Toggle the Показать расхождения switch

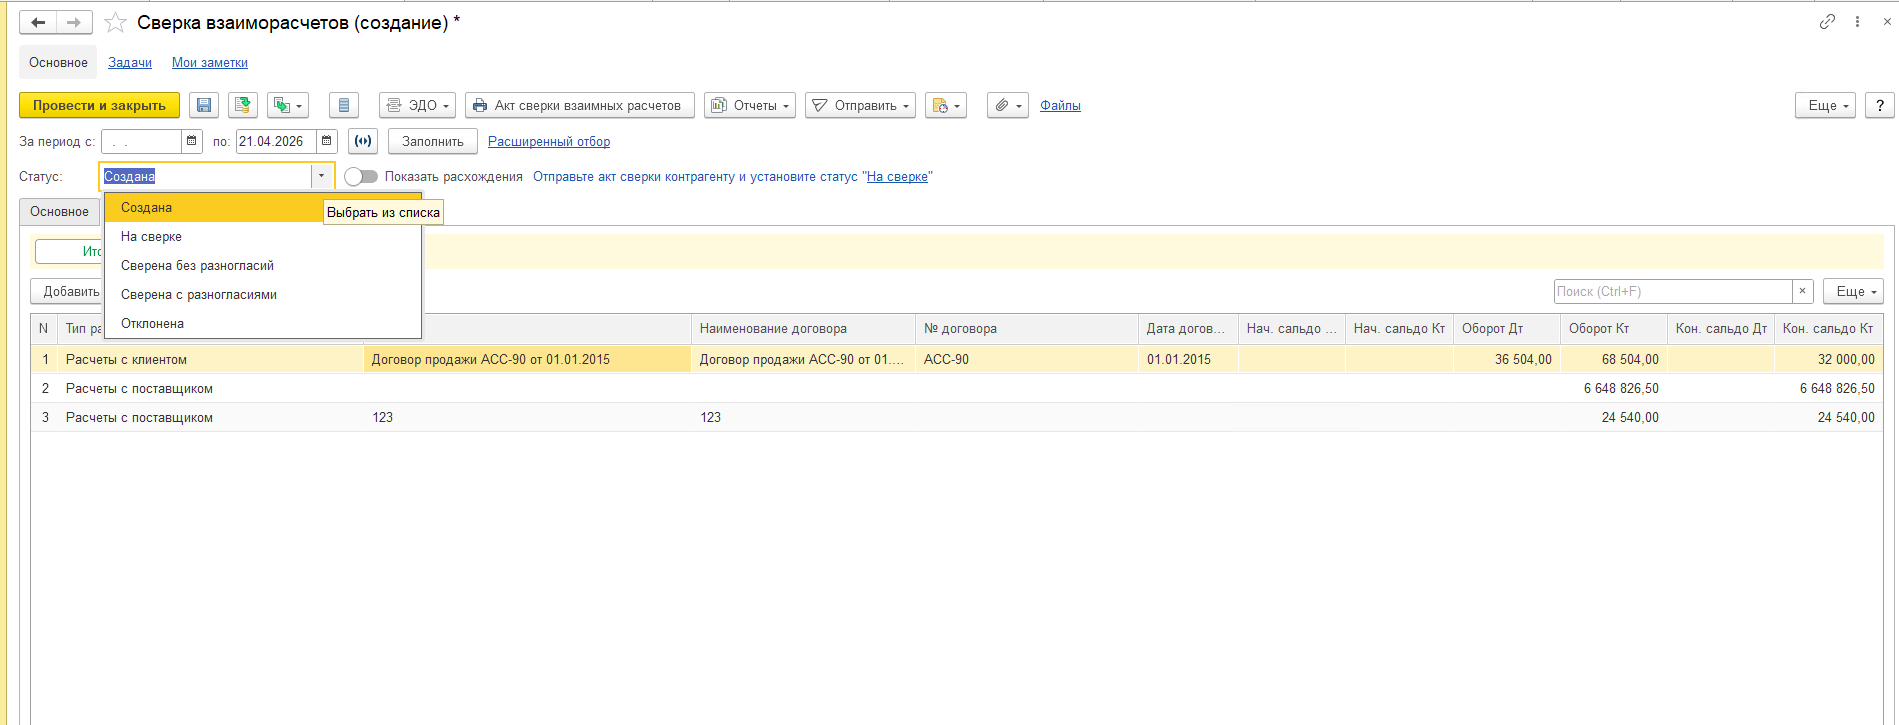tap(361, 176)
